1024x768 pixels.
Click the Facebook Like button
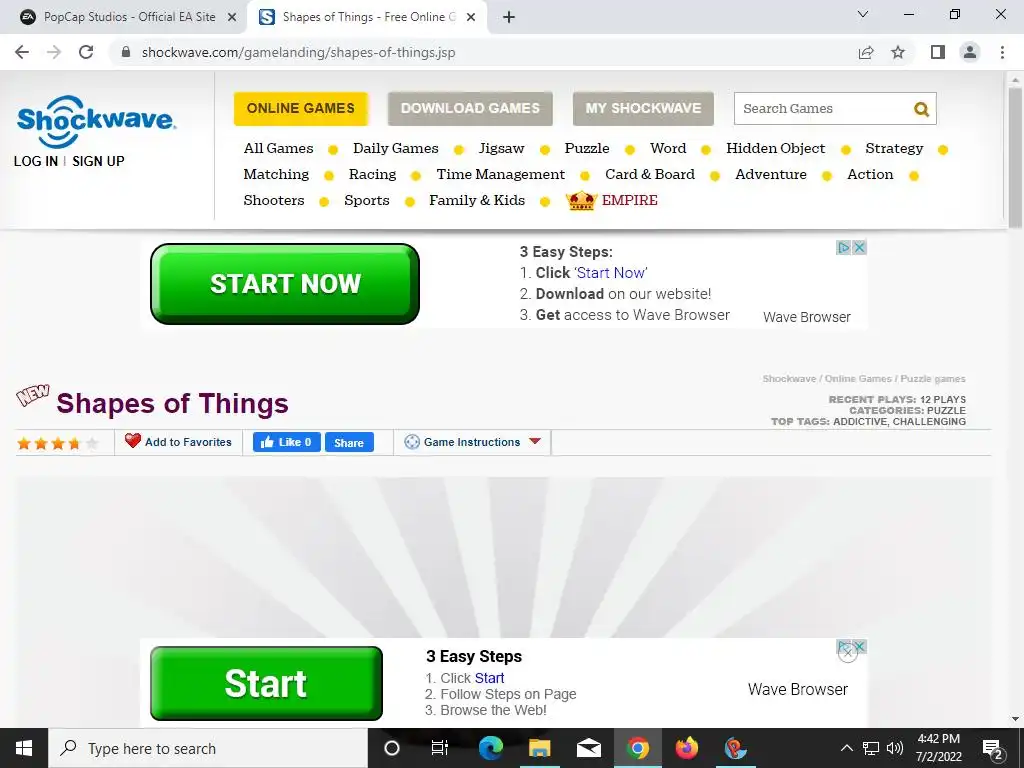coord(287,442)
